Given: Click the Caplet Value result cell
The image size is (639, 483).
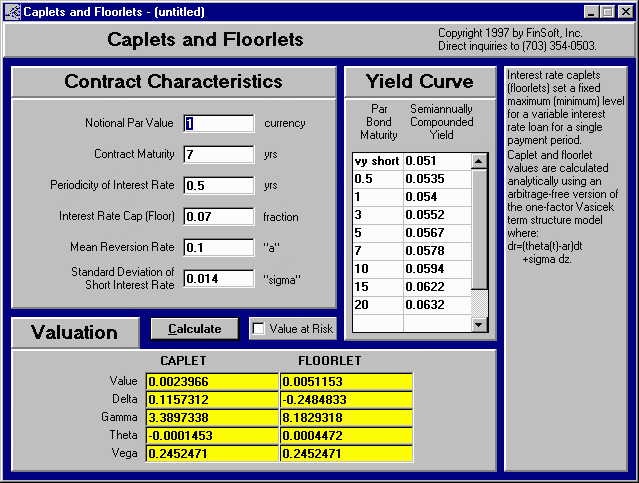Looking at the screenshot, I should [212, 381].
